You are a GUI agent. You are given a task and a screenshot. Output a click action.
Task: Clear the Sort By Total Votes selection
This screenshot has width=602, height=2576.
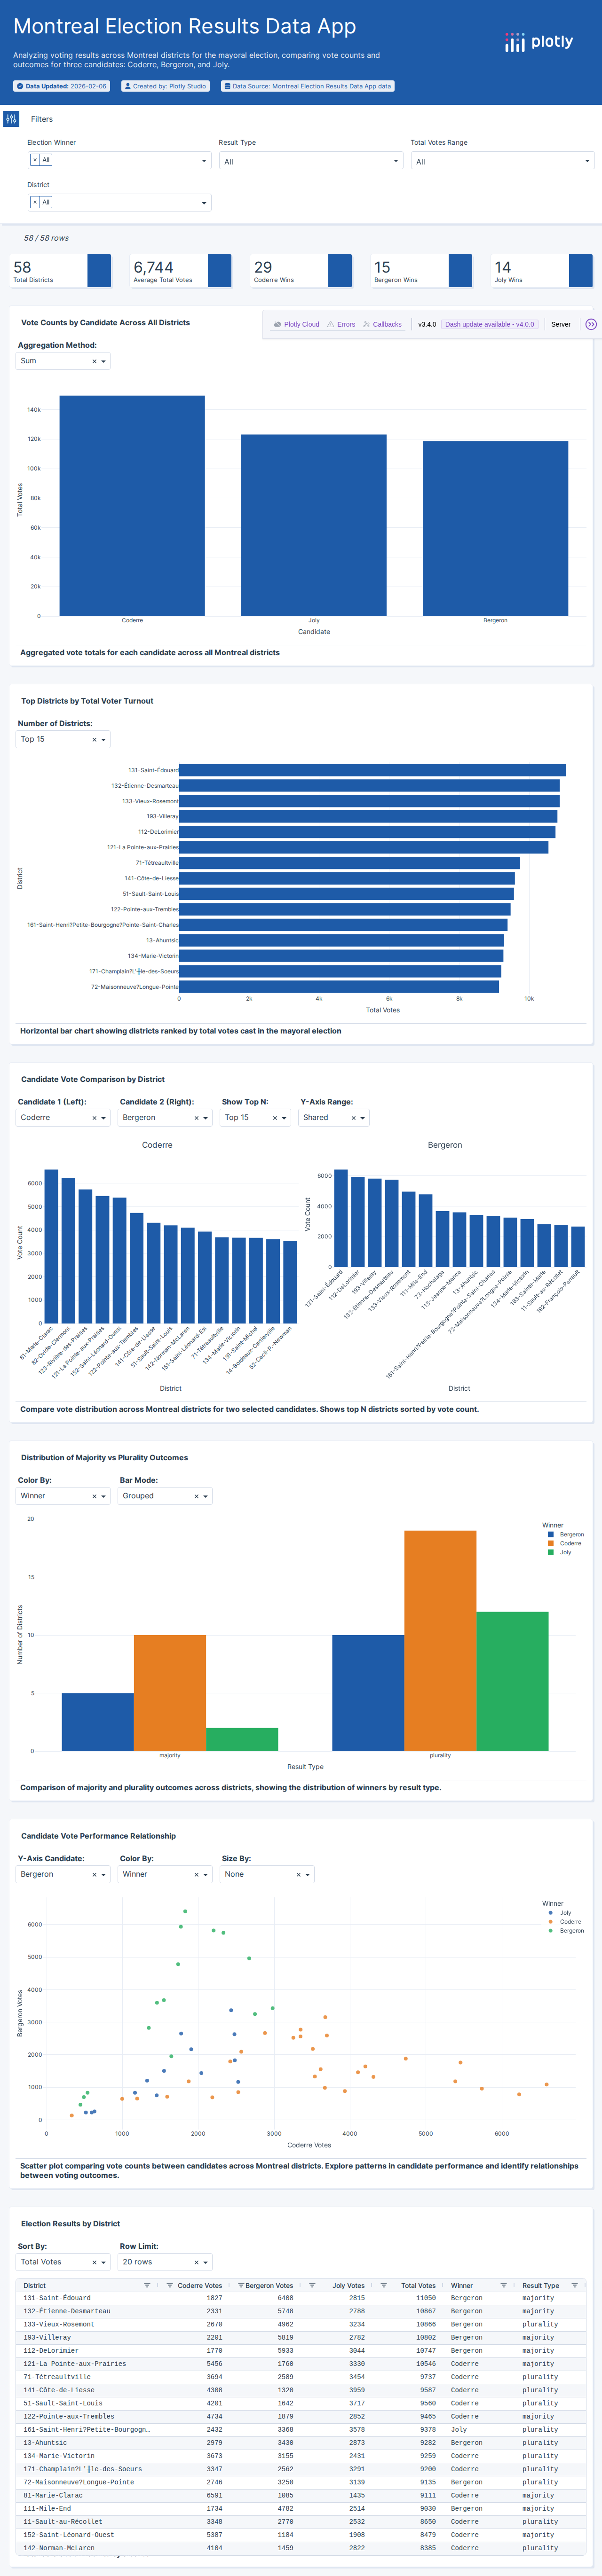pos(94,2262)
